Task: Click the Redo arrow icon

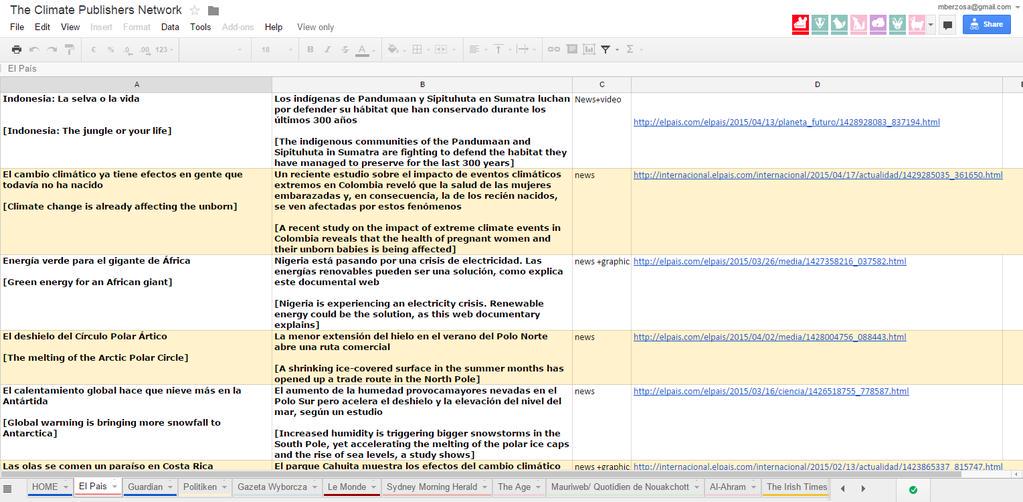Action: click(x=52, y=49)
